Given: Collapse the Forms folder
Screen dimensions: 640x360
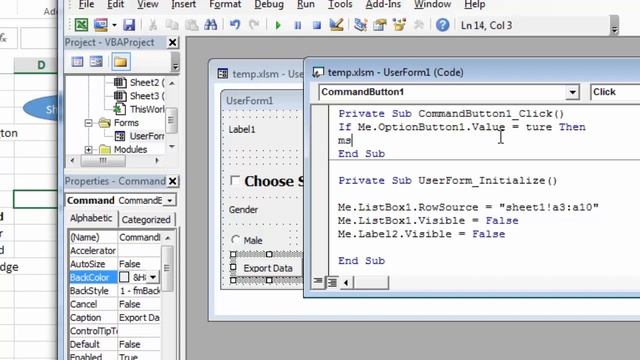Looking at the screenshot, I should [x=88, y=123].
